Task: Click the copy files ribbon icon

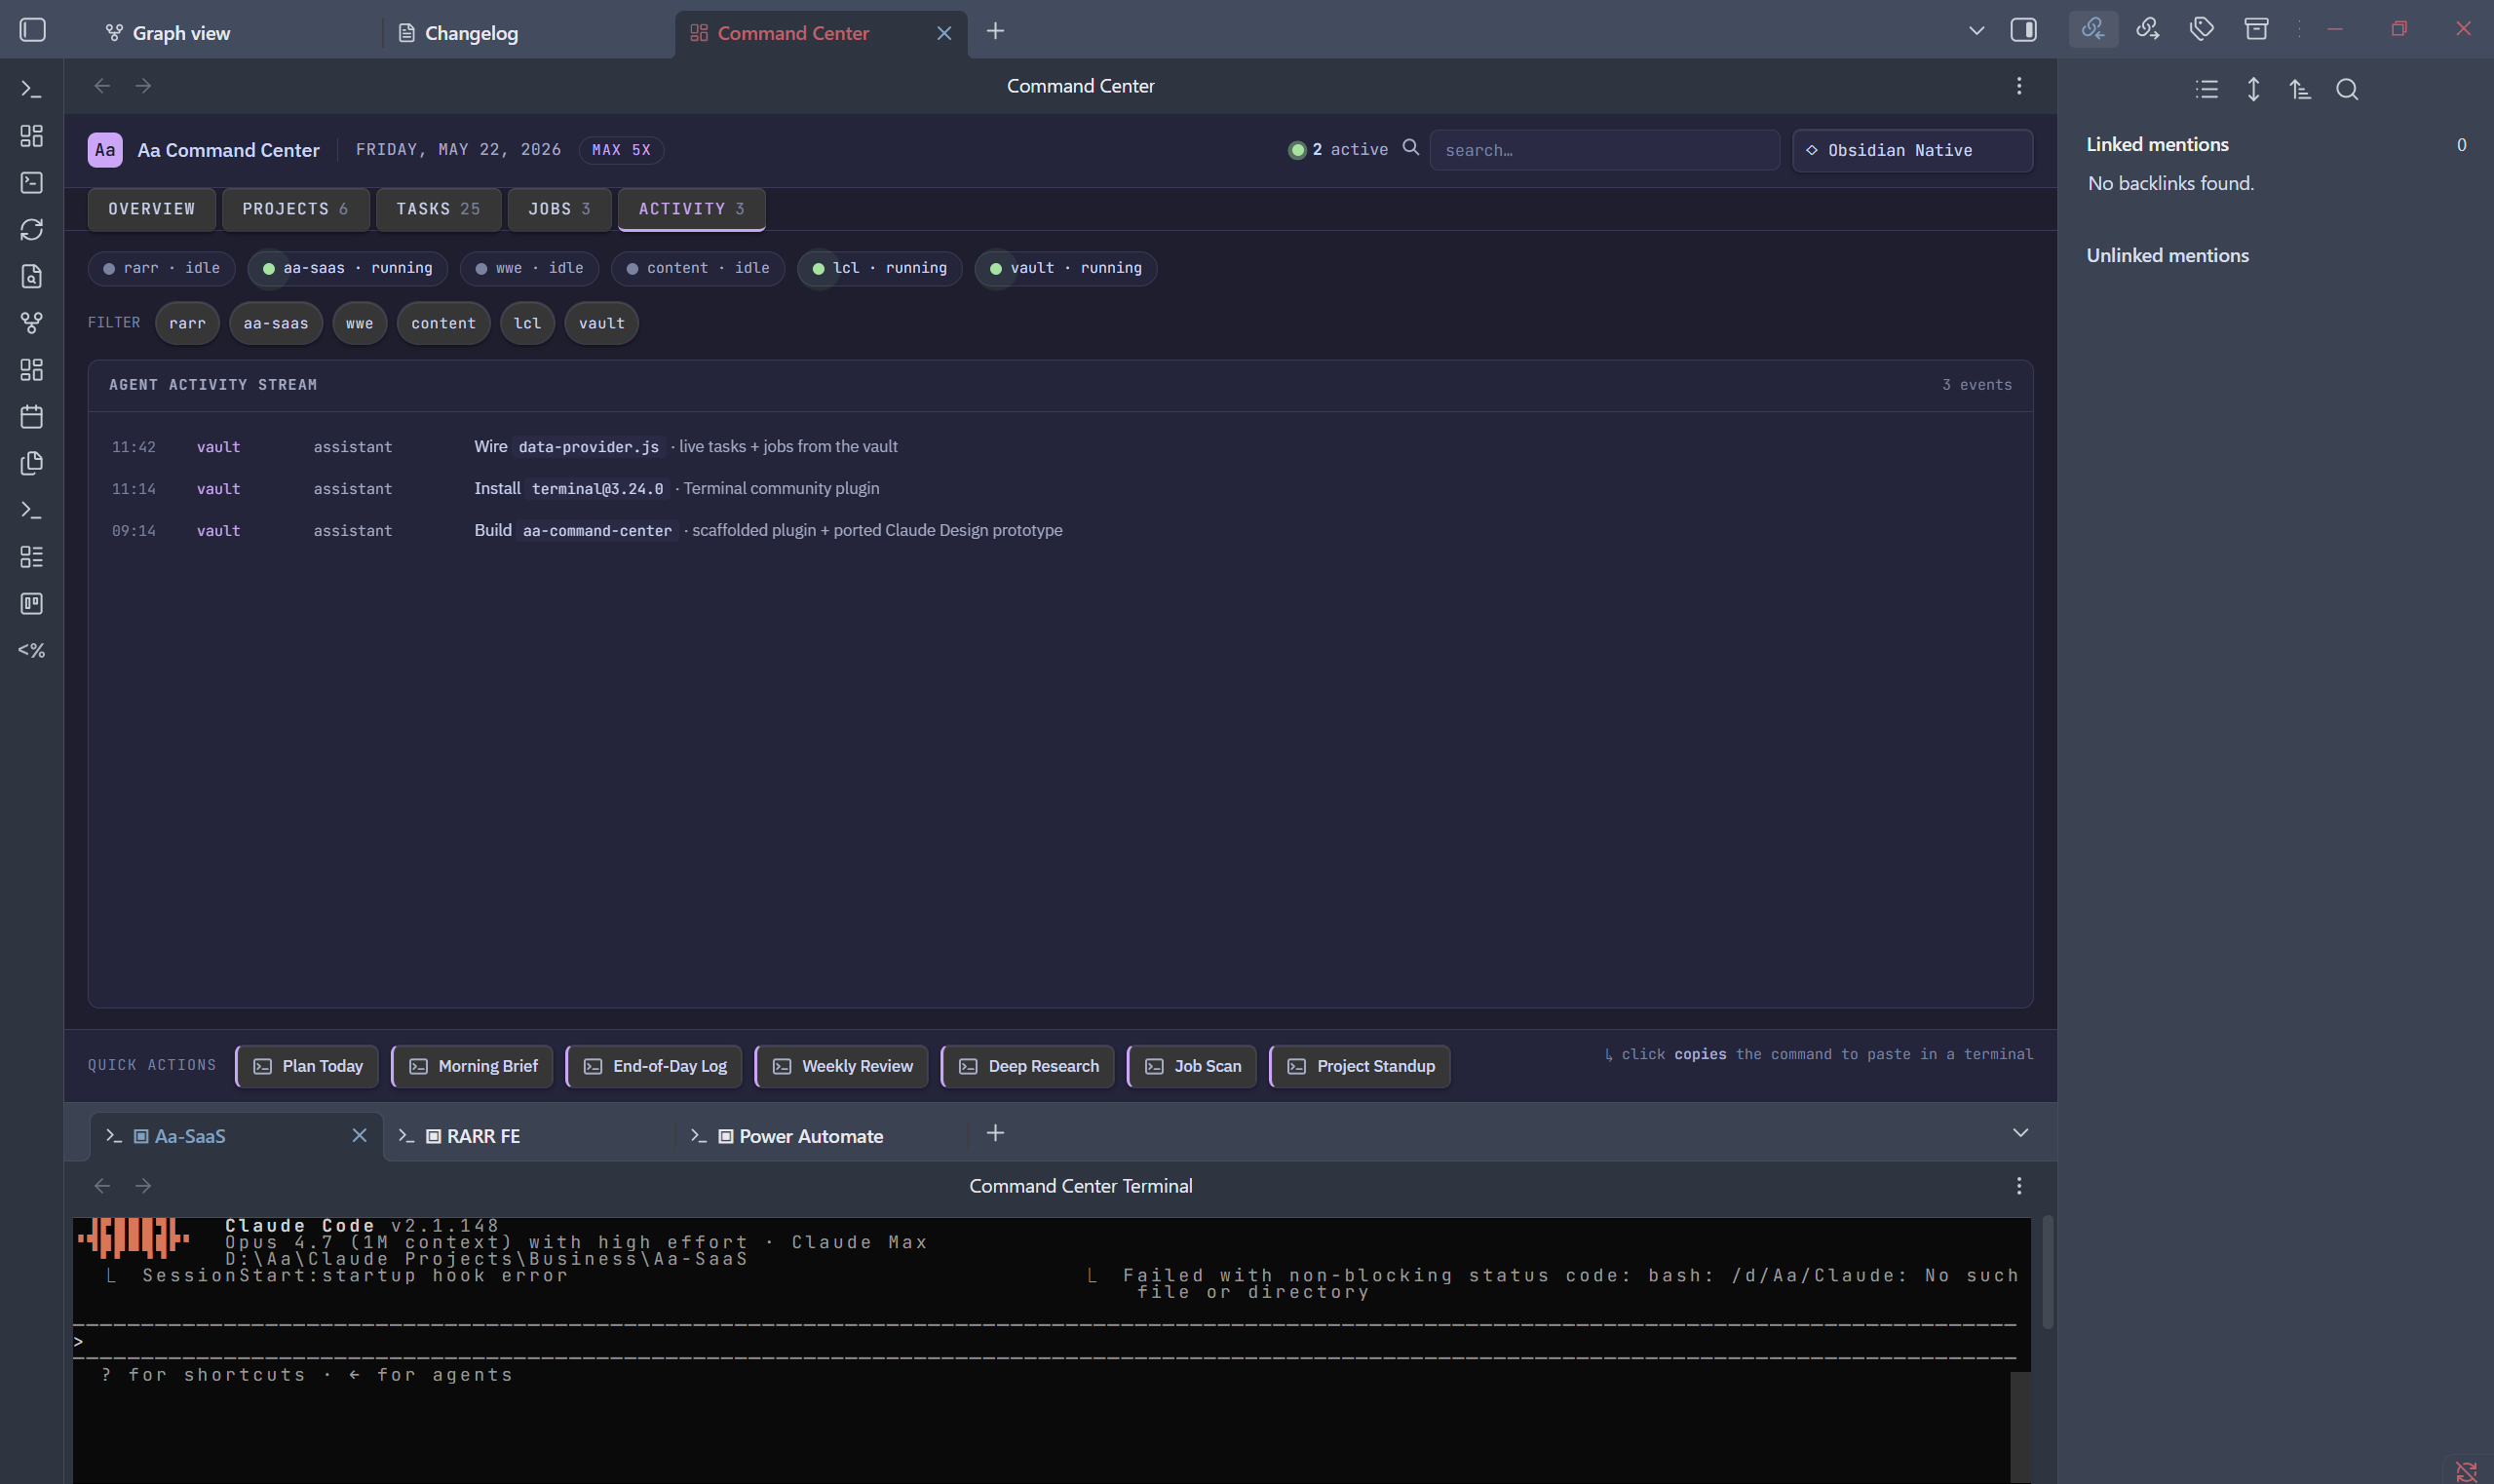Action: pyautogui.click(x=32, y=463)
